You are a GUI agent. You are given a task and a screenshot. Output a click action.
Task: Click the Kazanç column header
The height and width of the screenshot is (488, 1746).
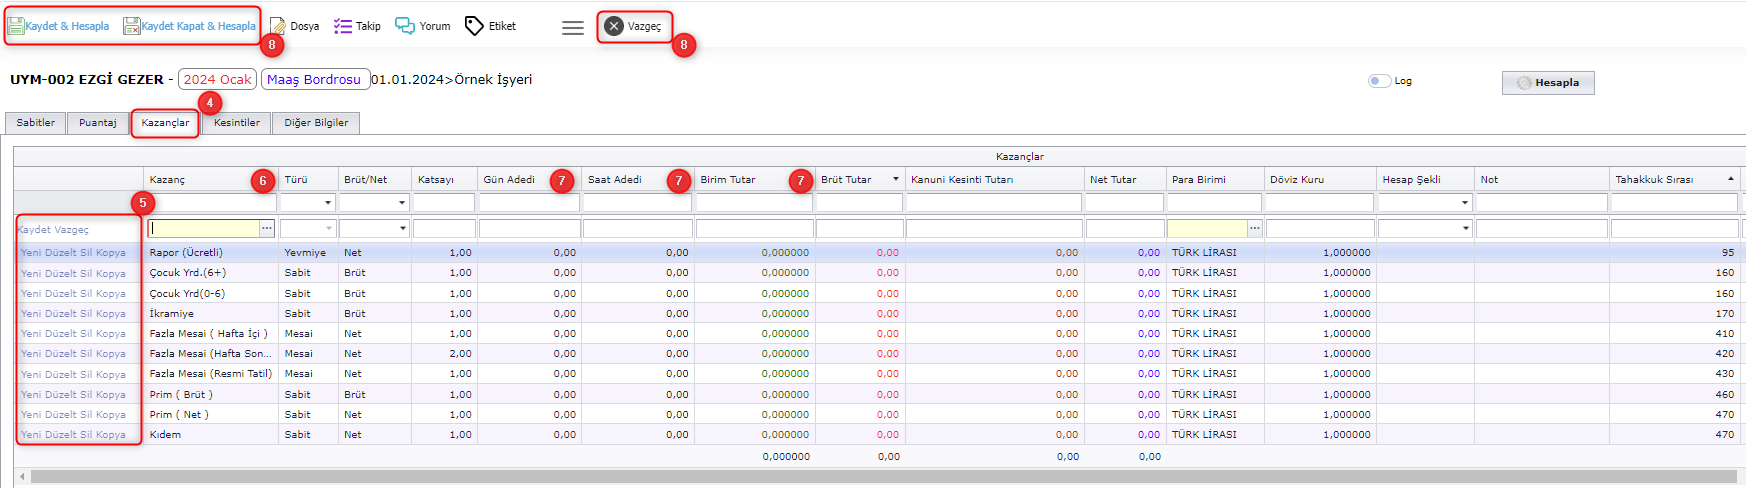point(210,179)
